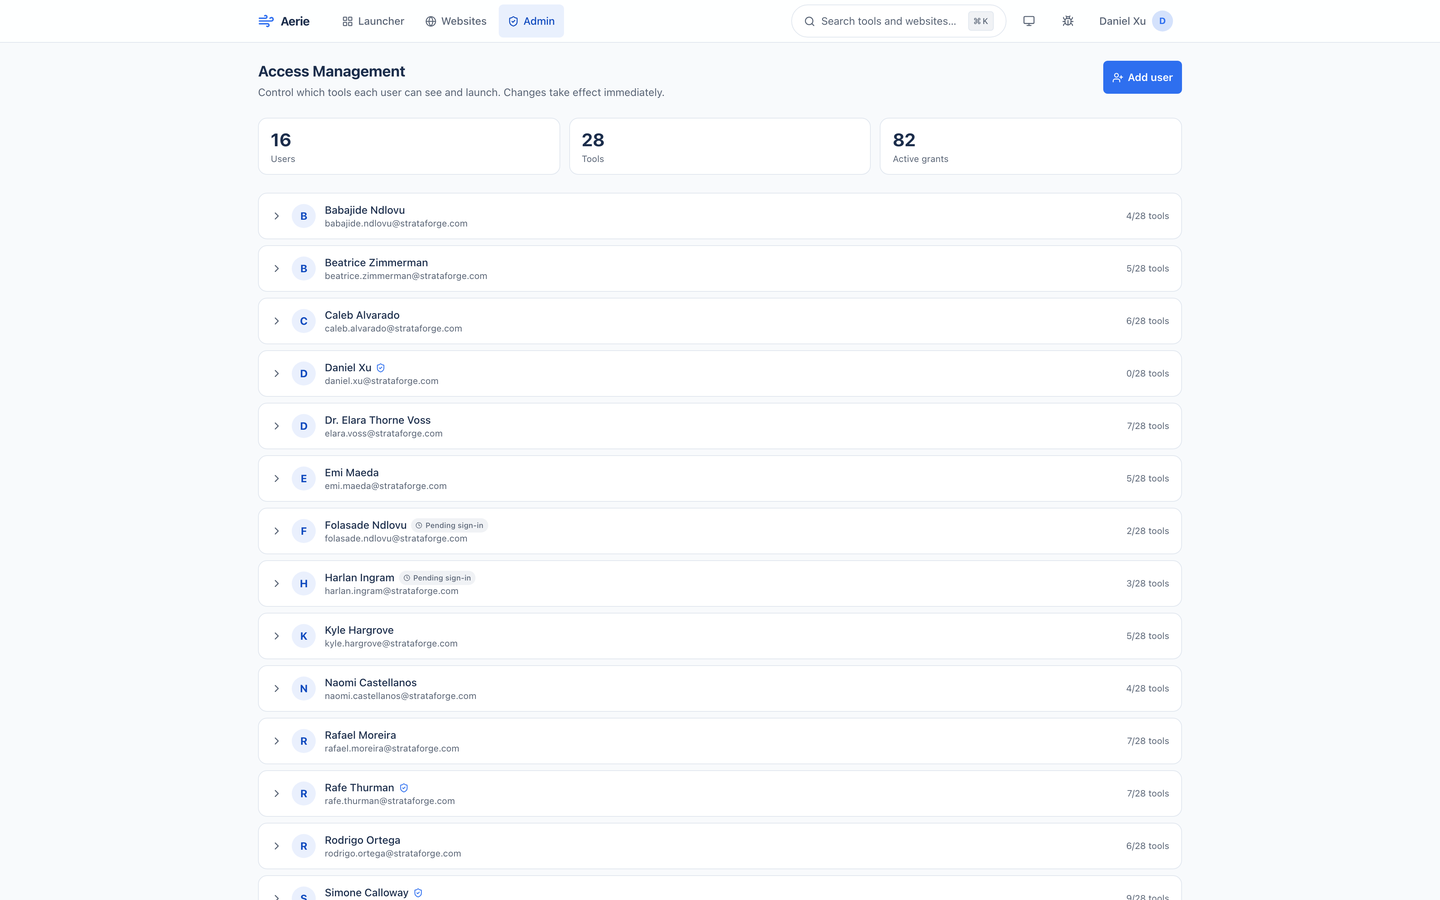Viewport: 1440px width, 900px height.
Task: Click the 5/28 tools count for Beatrice Zimmerman
Action: coord(1148,269)
